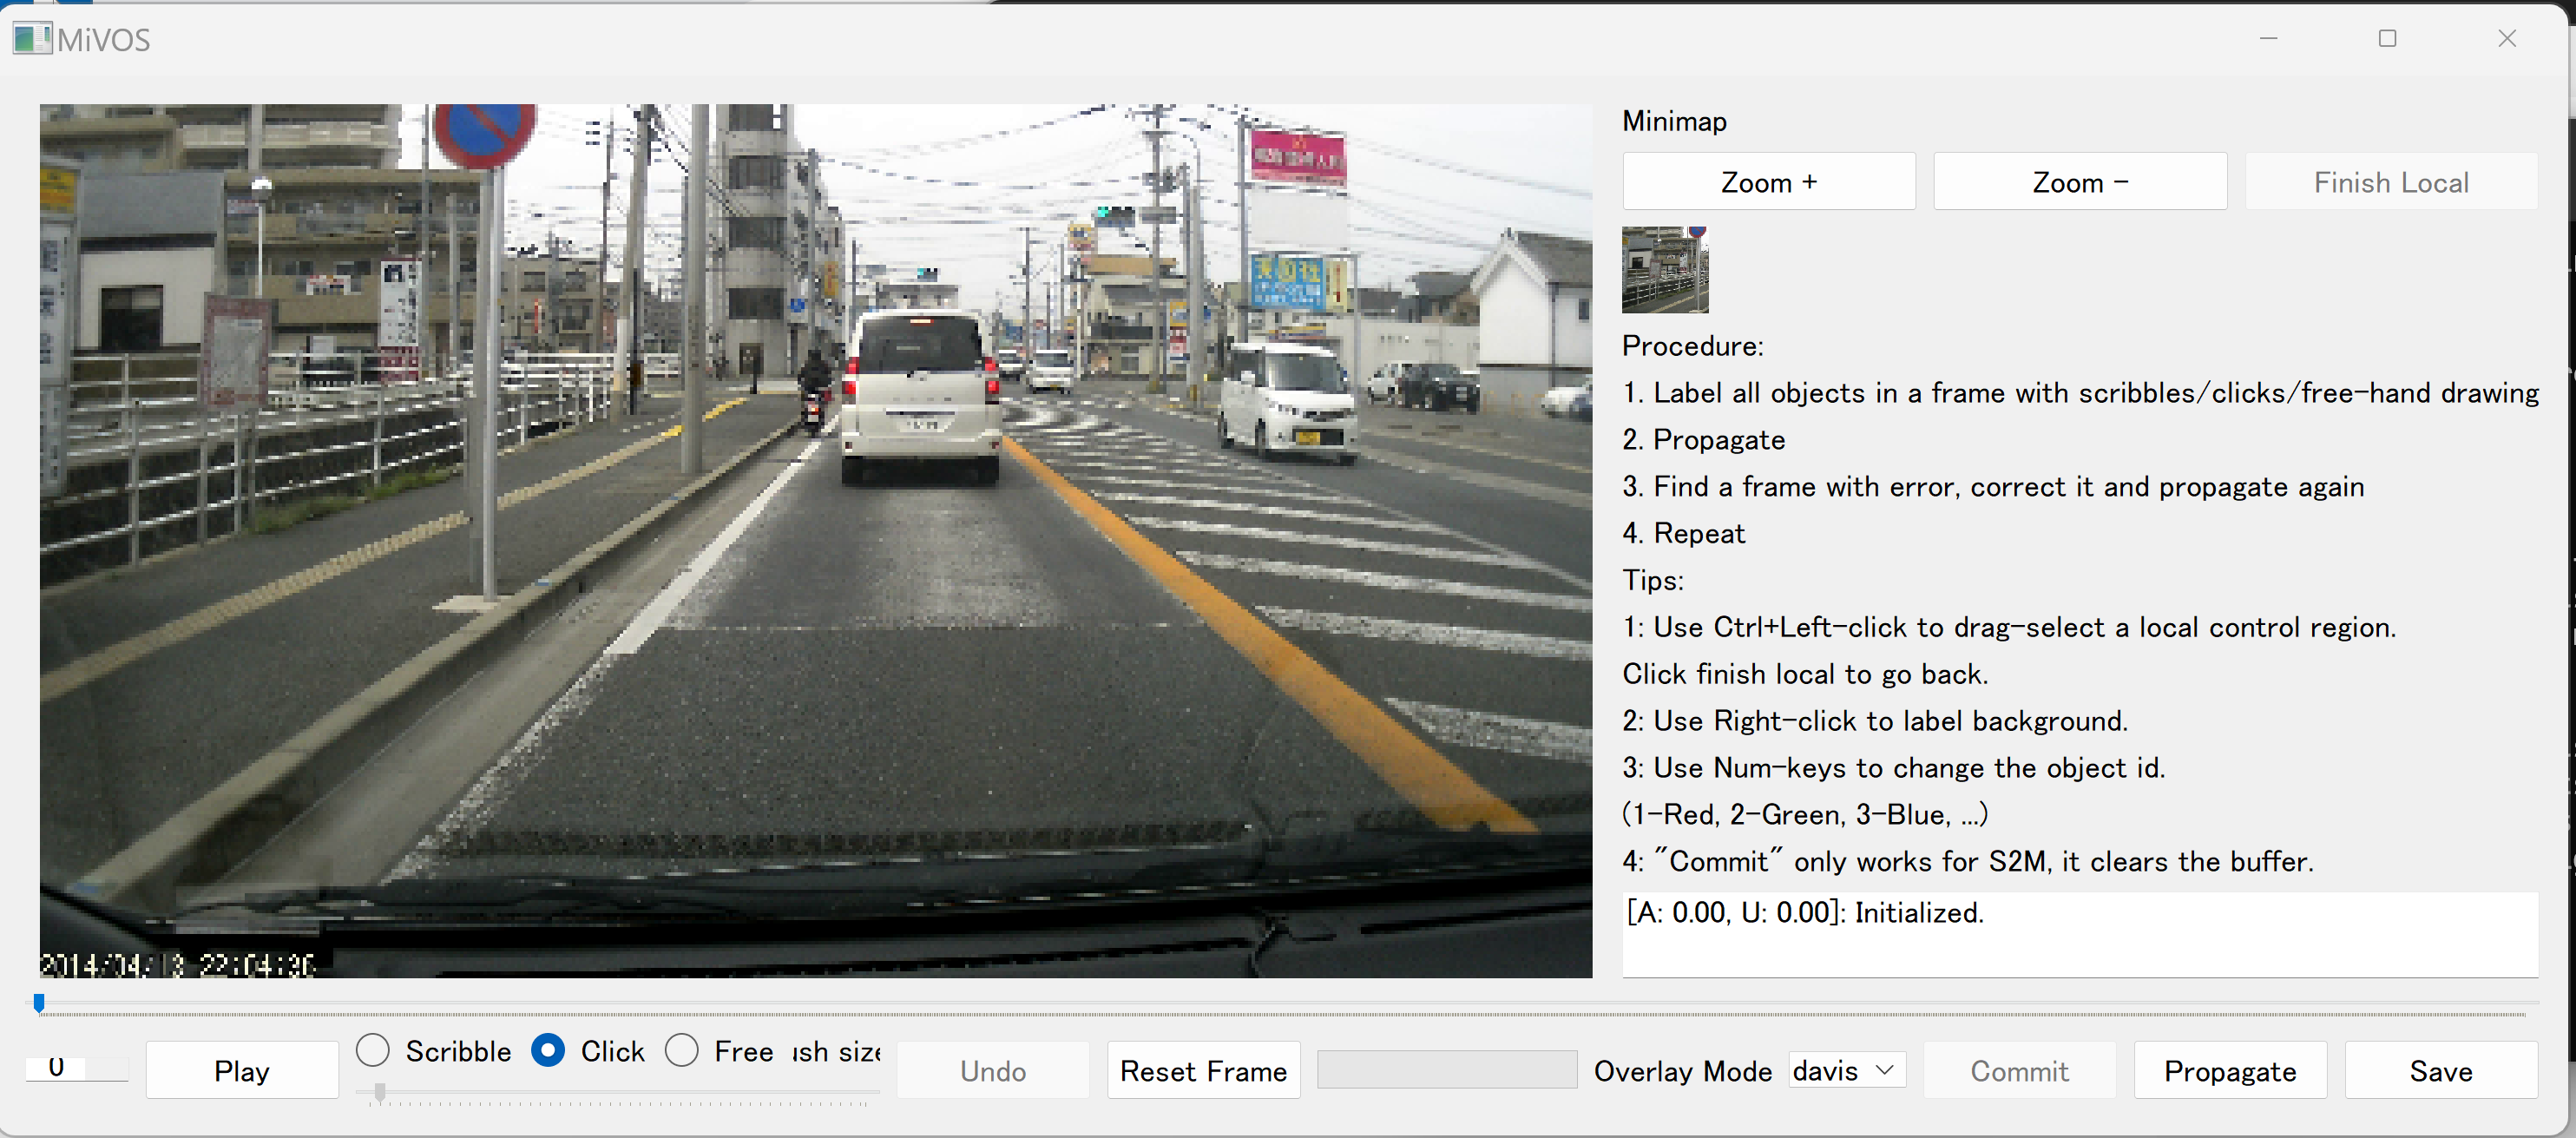Click the MiVOS app icon in title bar

click(32, 39)
